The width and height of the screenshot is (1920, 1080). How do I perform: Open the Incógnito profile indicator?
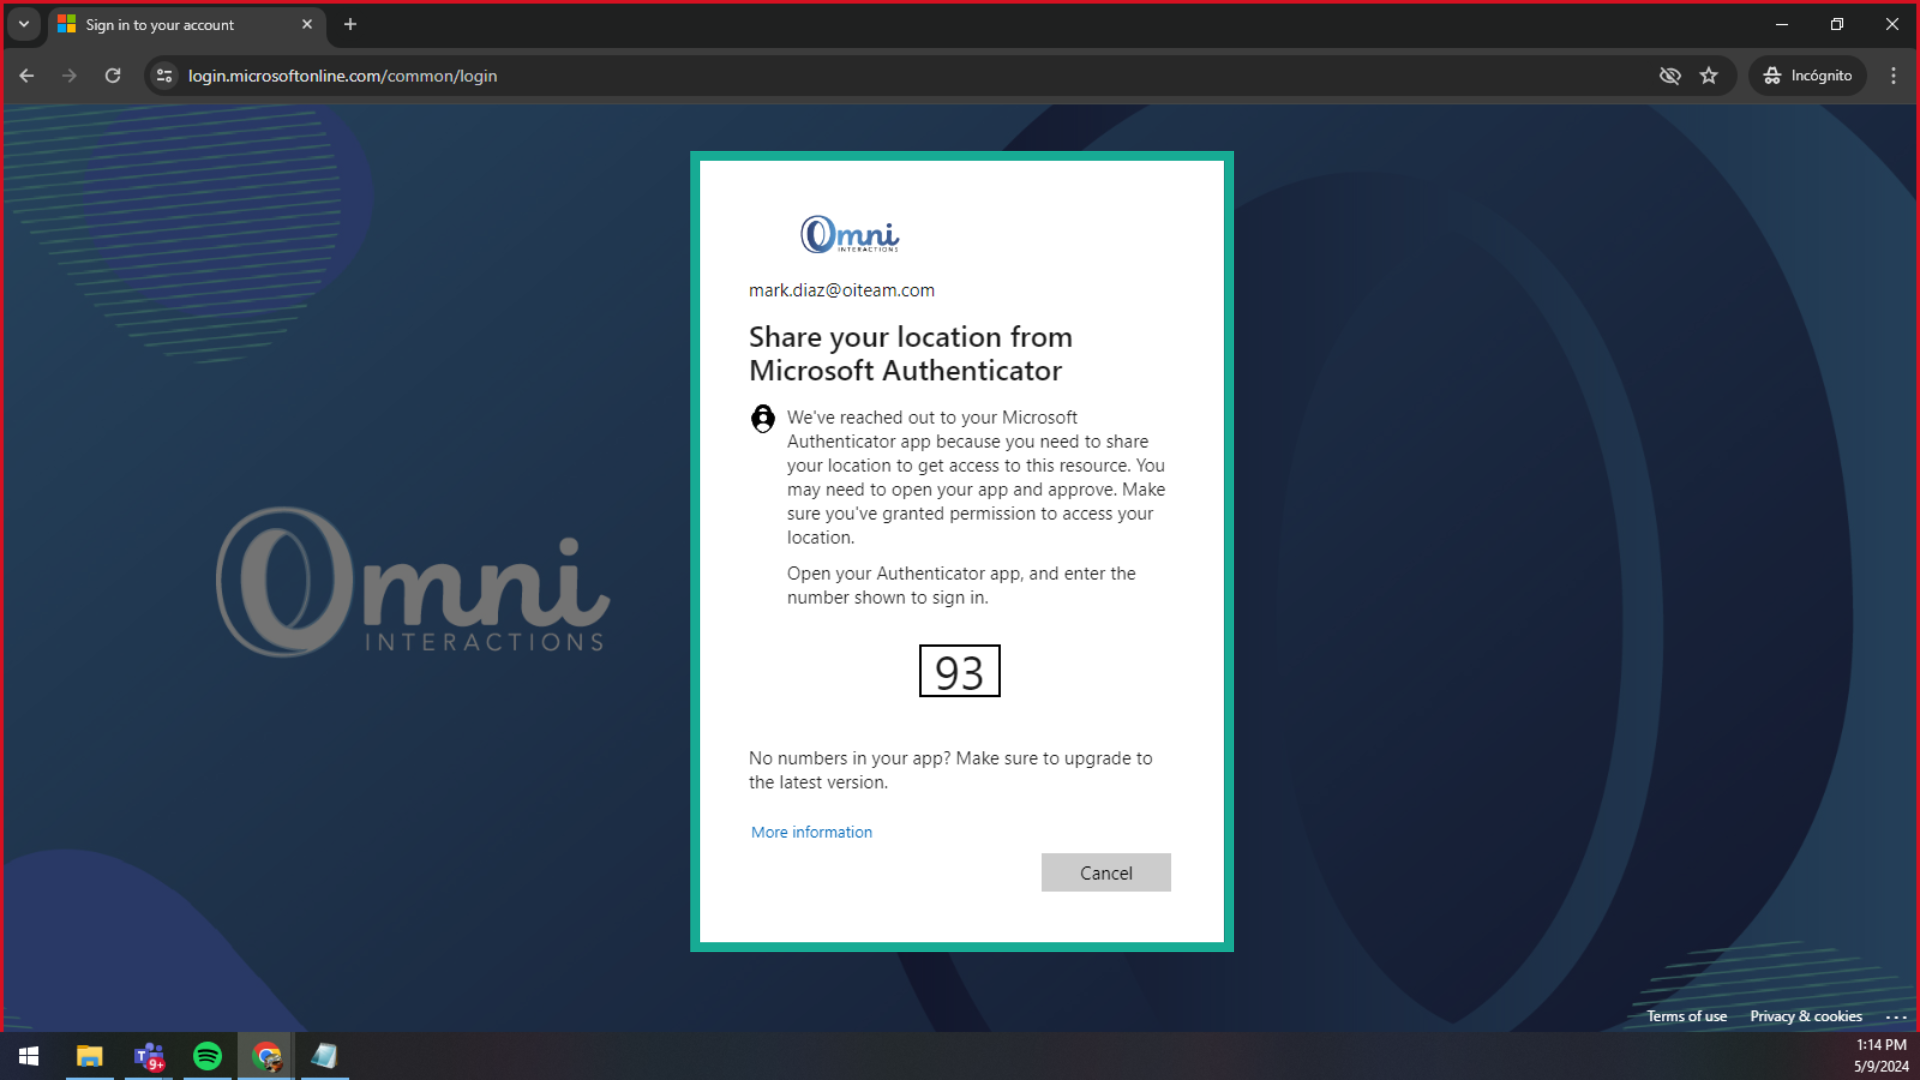click(1808, 76)
